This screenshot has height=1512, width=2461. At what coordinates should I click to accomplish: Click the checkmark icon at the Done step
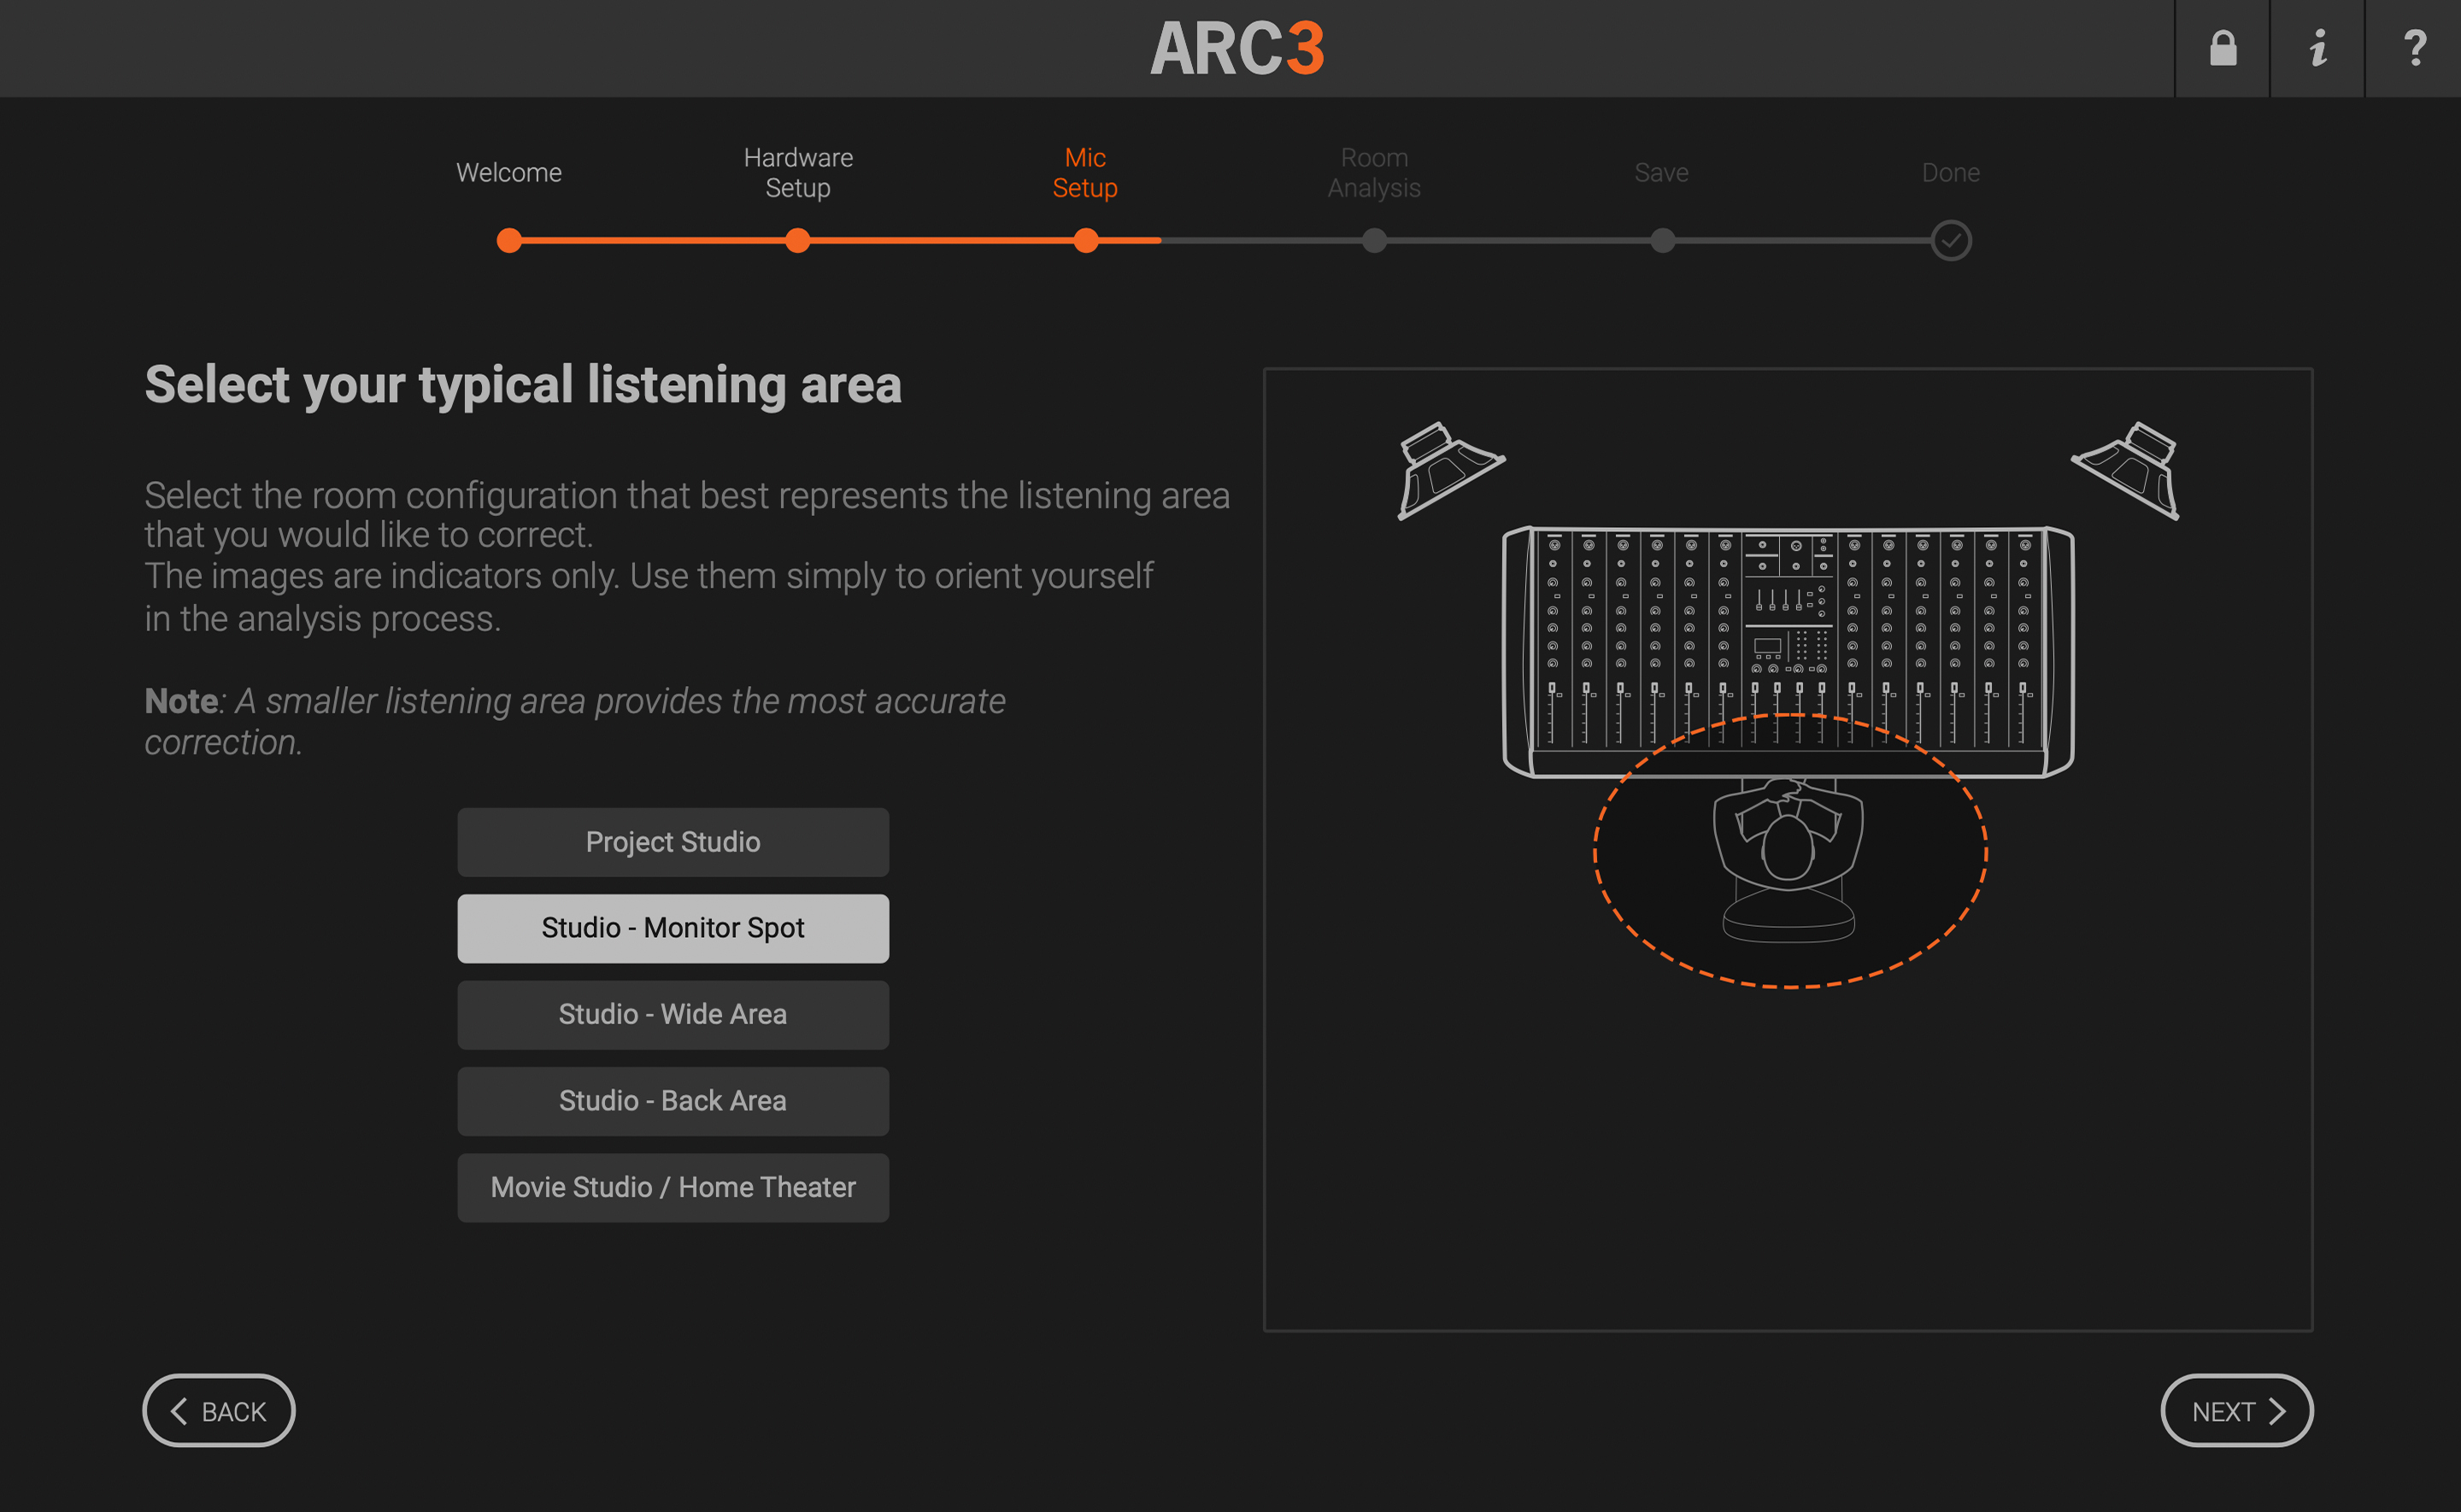click(x=1949, y=240)
